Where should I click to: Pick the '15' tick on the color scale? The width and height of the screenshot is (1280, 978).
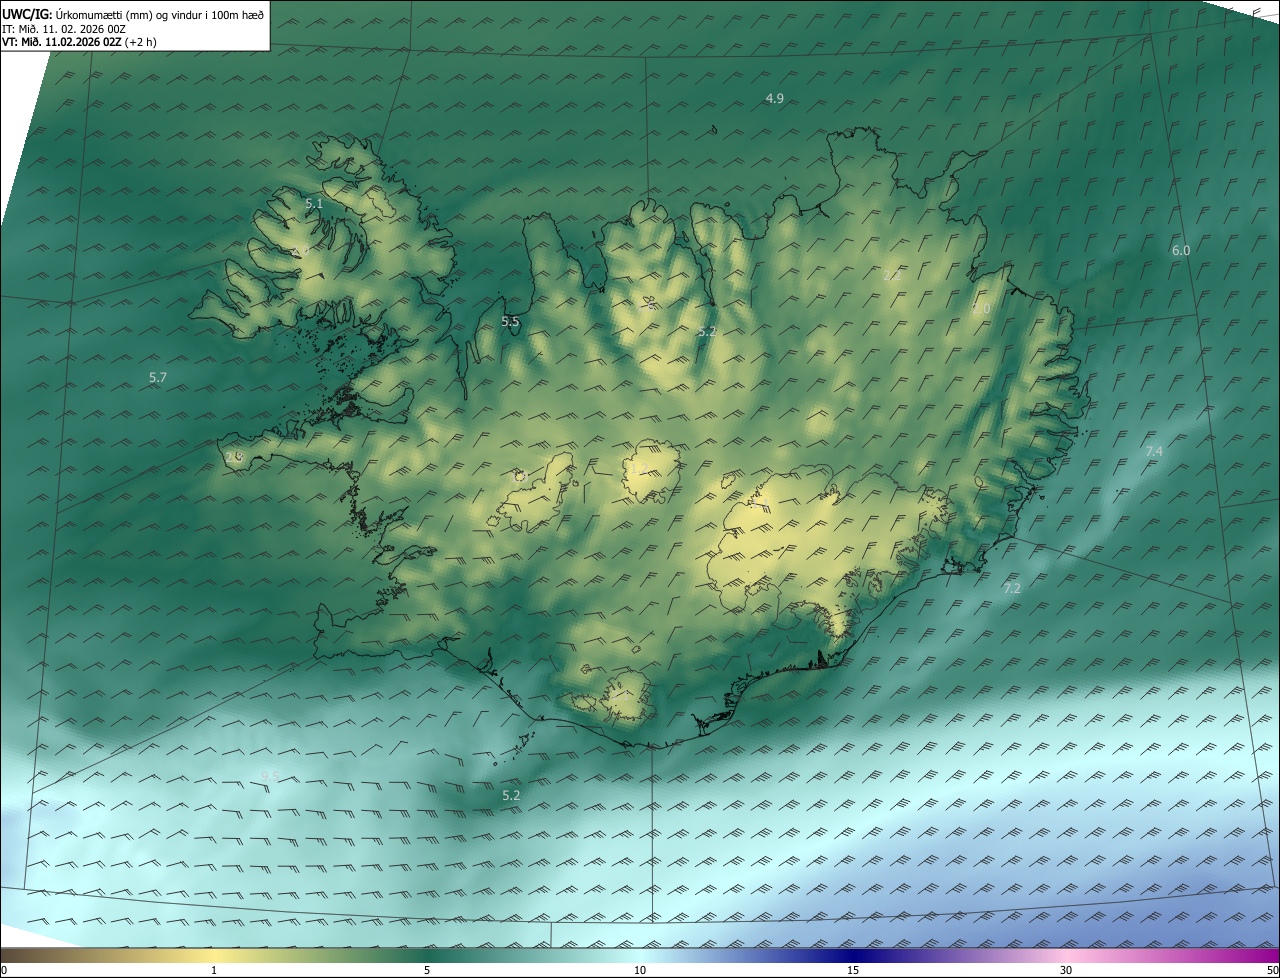tap(853, 971)
